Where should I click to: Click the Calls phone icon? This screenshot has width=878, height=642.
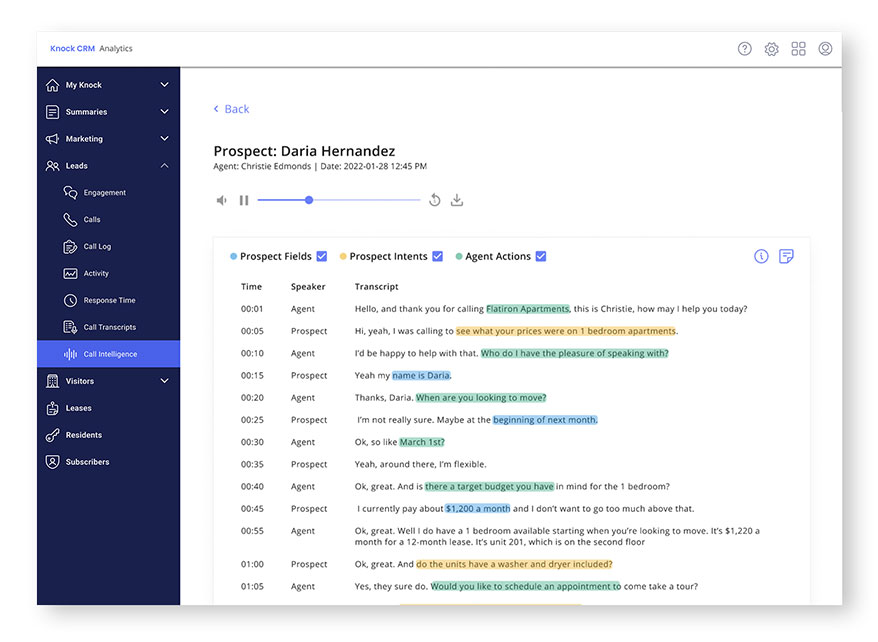(x=70, y=219)
